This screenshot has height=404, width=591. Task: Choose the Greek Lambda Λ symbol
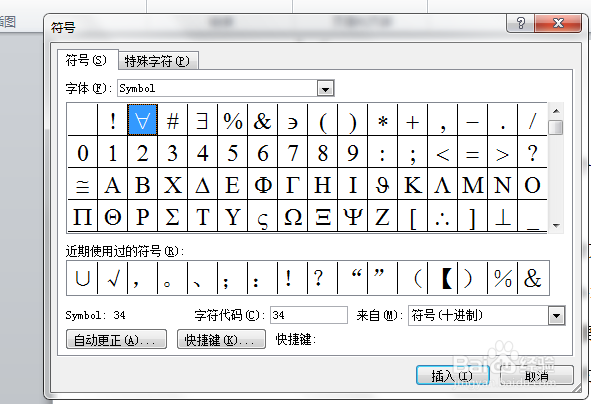coord(442,184)
